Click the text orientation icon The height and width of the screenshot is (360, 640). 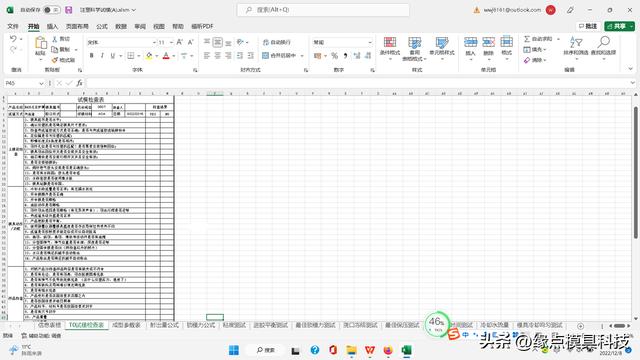point(240,42)
